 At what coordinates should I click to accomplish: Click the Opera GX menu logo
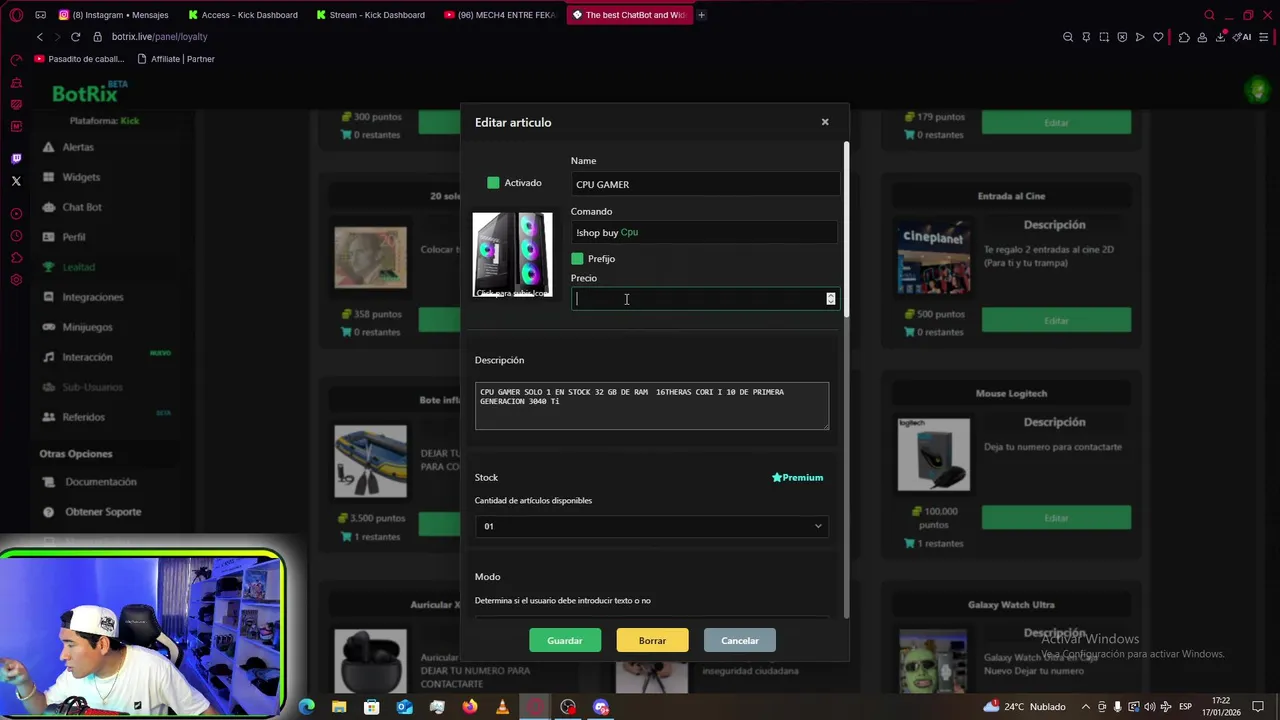pos(16,15)
